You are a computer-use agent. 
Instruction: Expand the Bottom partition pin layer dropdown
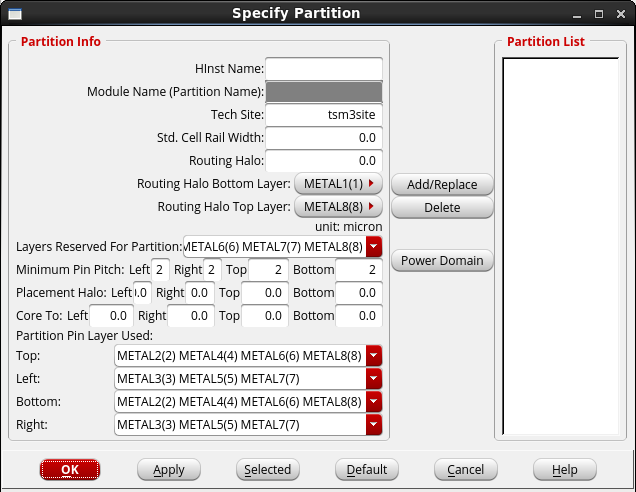tap(374, 402)
